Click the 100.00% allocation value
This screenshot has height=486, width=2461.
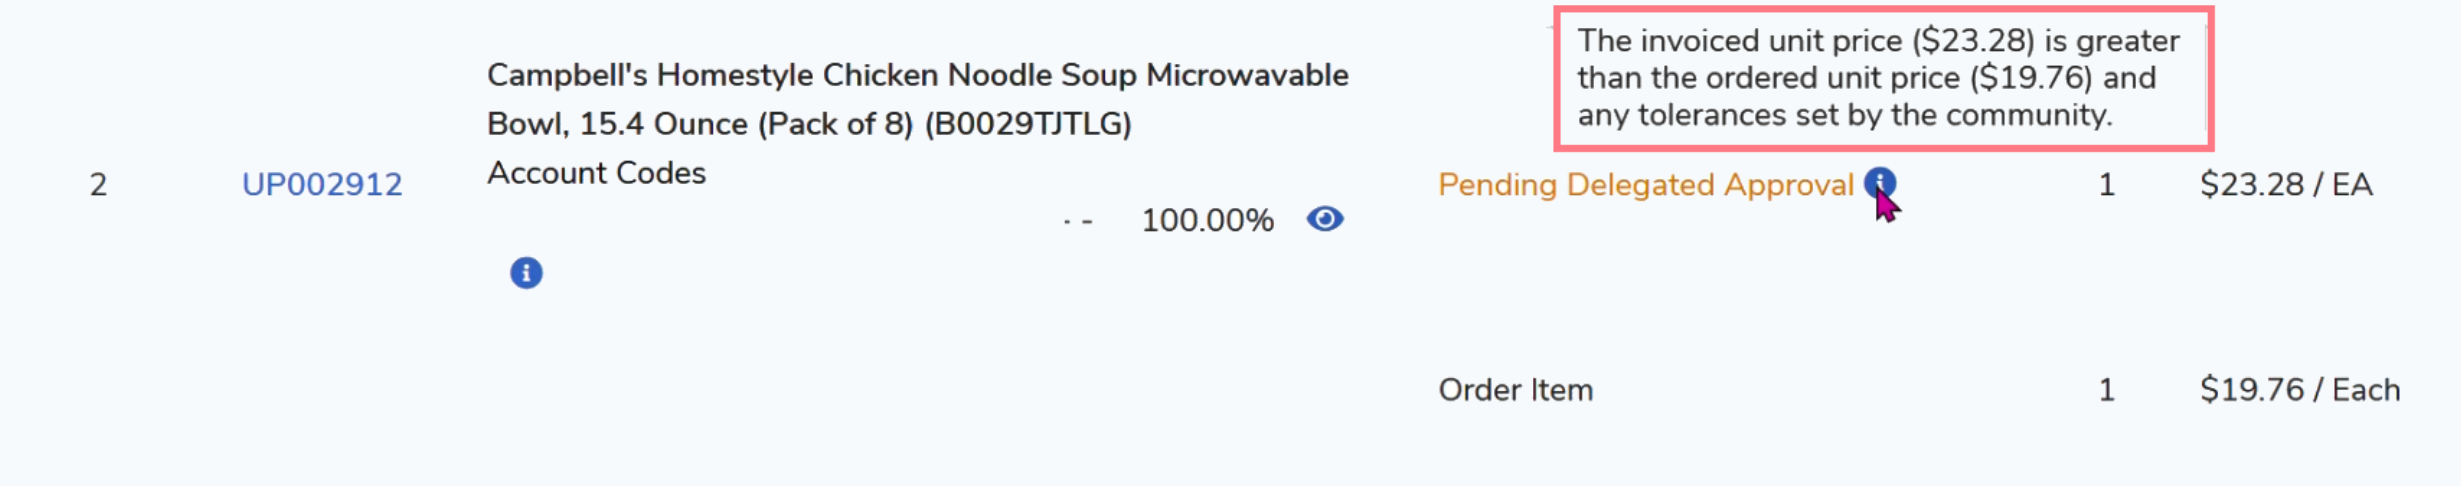pos(1207,220)
